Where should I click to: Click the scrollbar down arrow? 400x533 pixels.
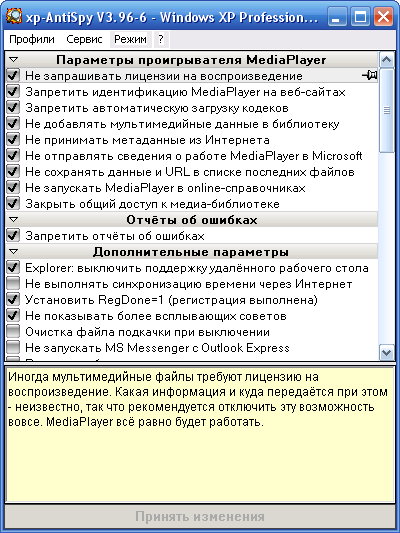(387, 353)
